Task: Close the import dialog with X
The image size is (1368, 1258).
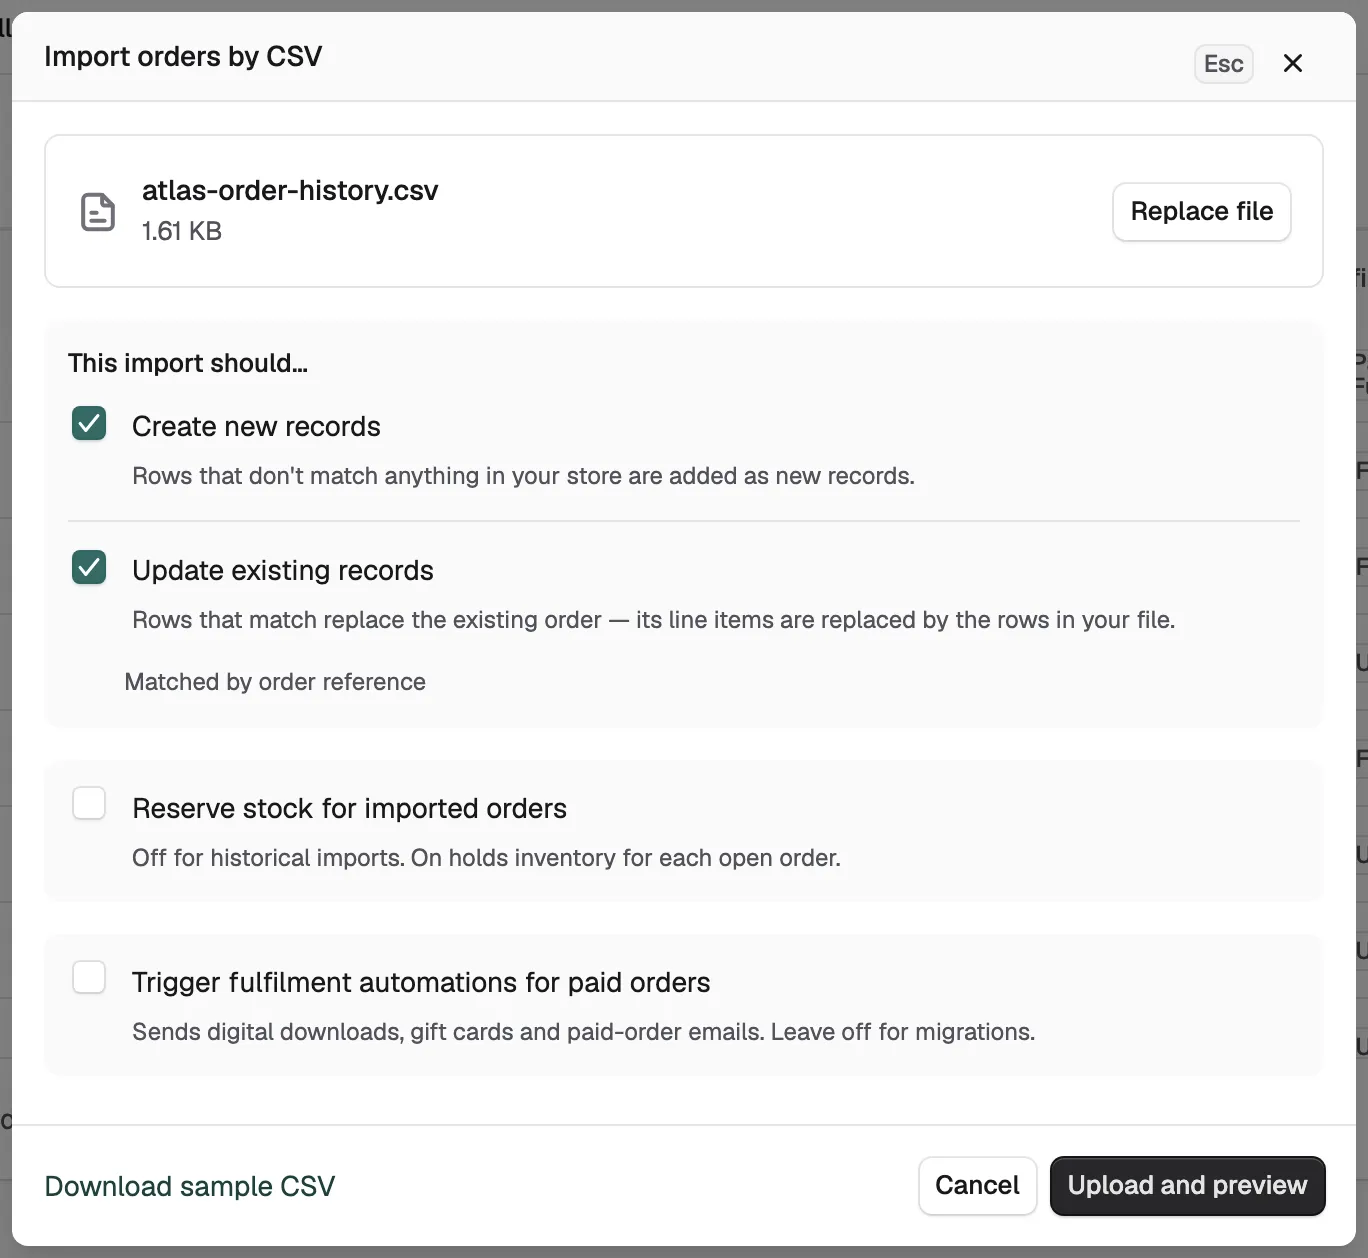Action: [1293, 63]
